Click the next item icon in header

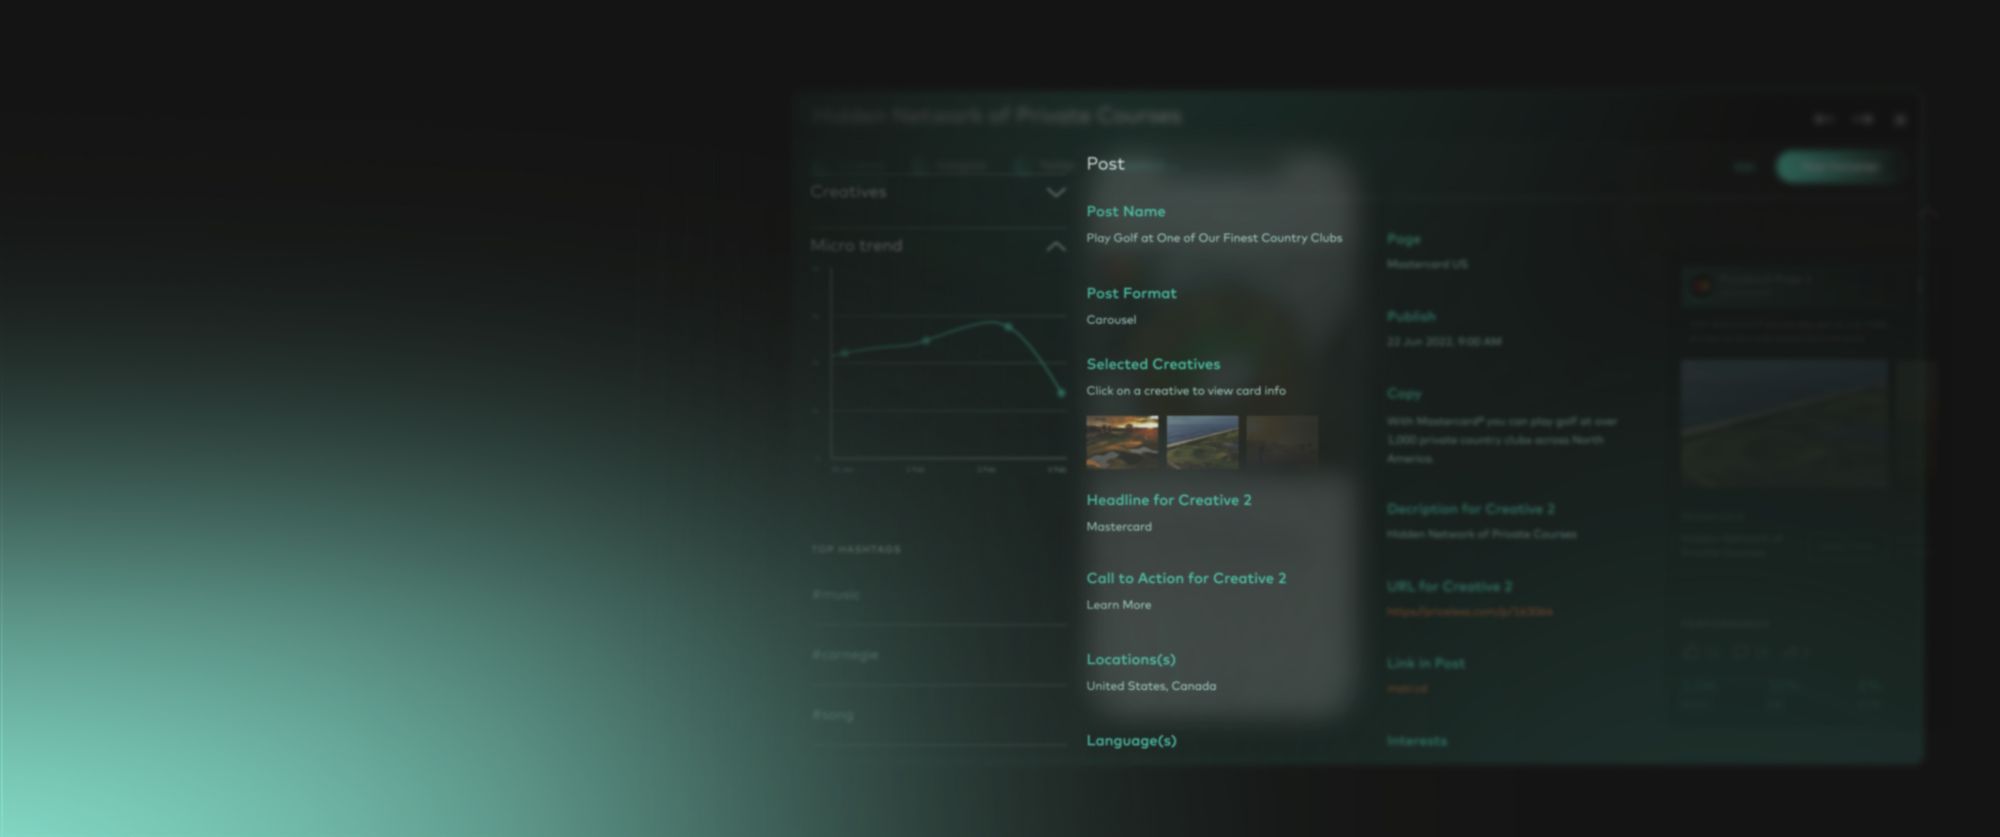click(1862, 120)
